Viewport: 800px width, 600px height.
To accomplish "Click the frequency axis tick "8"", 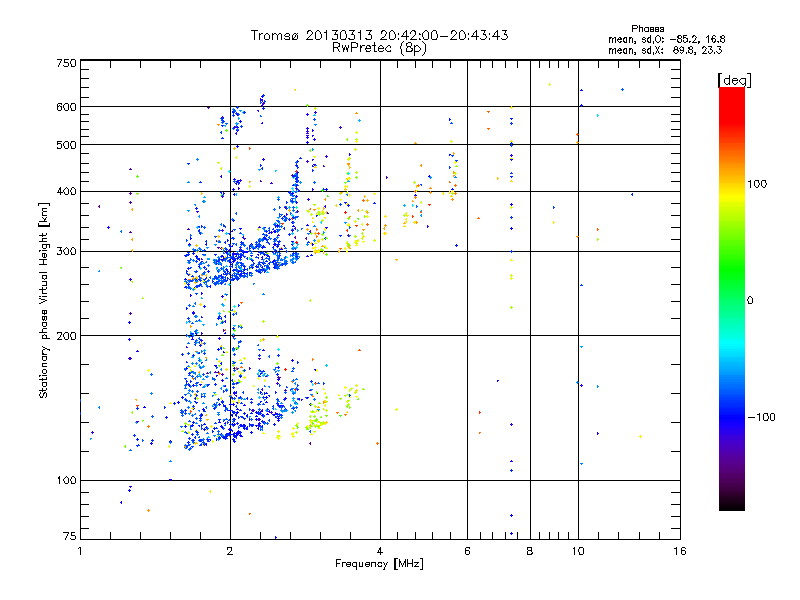I will (x=530, y=551).
